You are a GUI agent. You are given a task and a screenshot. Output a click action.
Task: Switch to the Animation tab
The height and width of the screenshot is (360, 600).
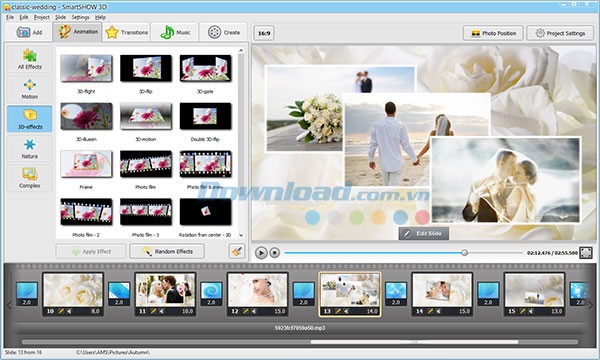click(x=78, y=32)
